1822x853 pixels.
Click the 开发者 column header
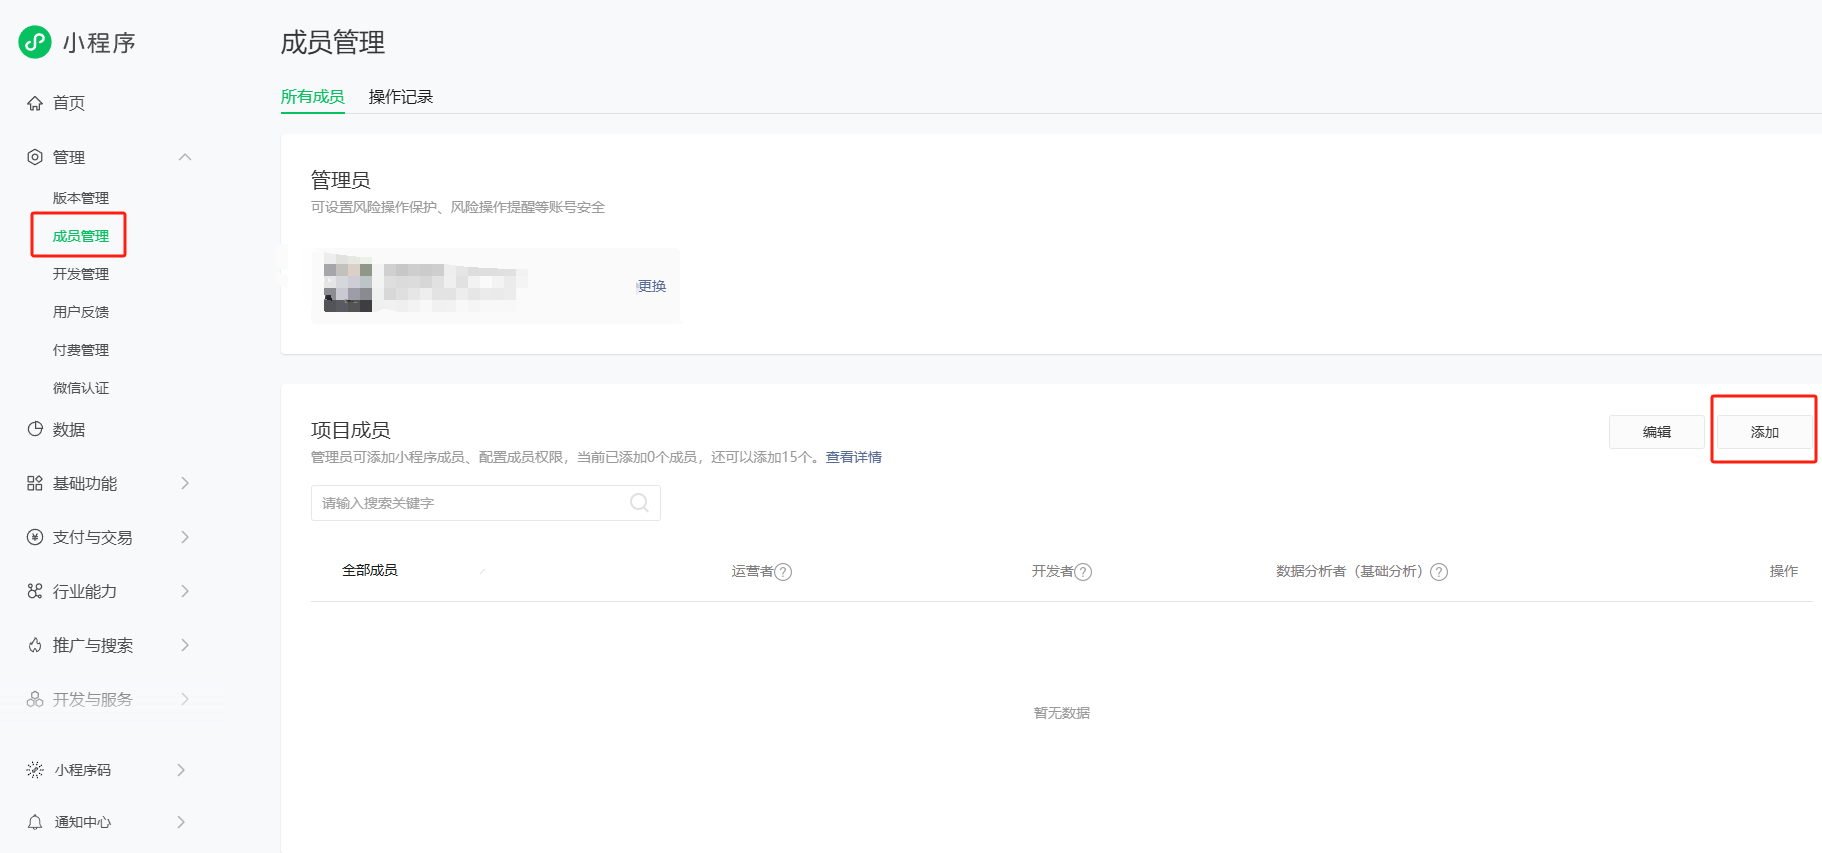coord(1052,571)
